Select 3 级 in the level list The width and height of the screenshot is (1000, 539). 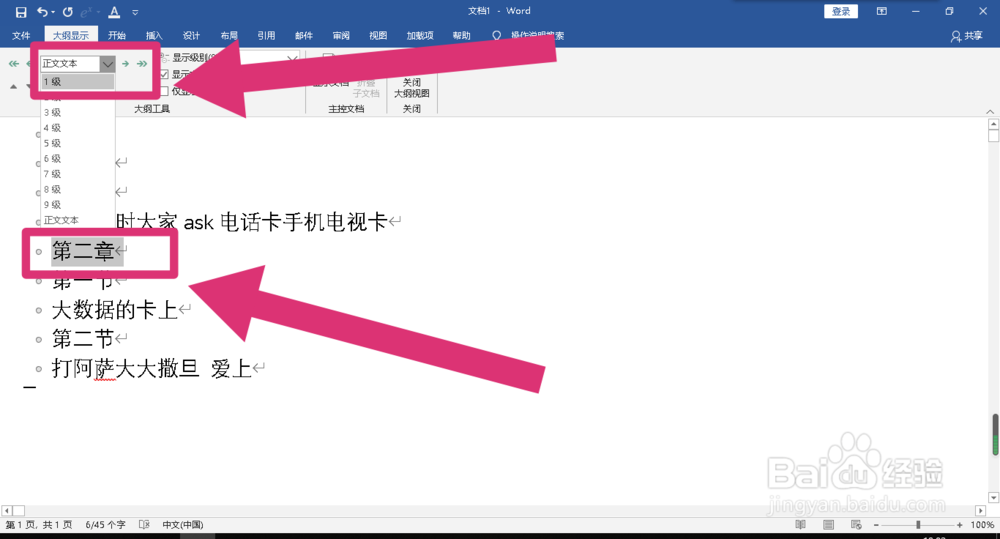coord(78,112)
